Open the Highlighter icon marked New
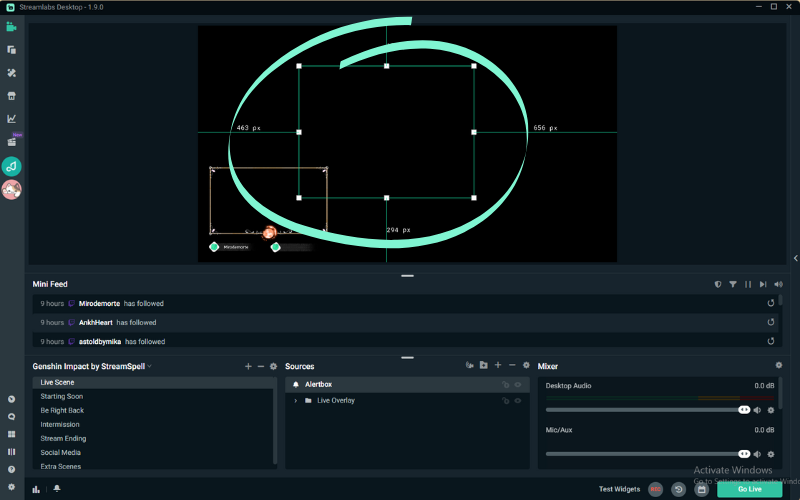This screenshot has width=800, height=500. pos(11,142)
